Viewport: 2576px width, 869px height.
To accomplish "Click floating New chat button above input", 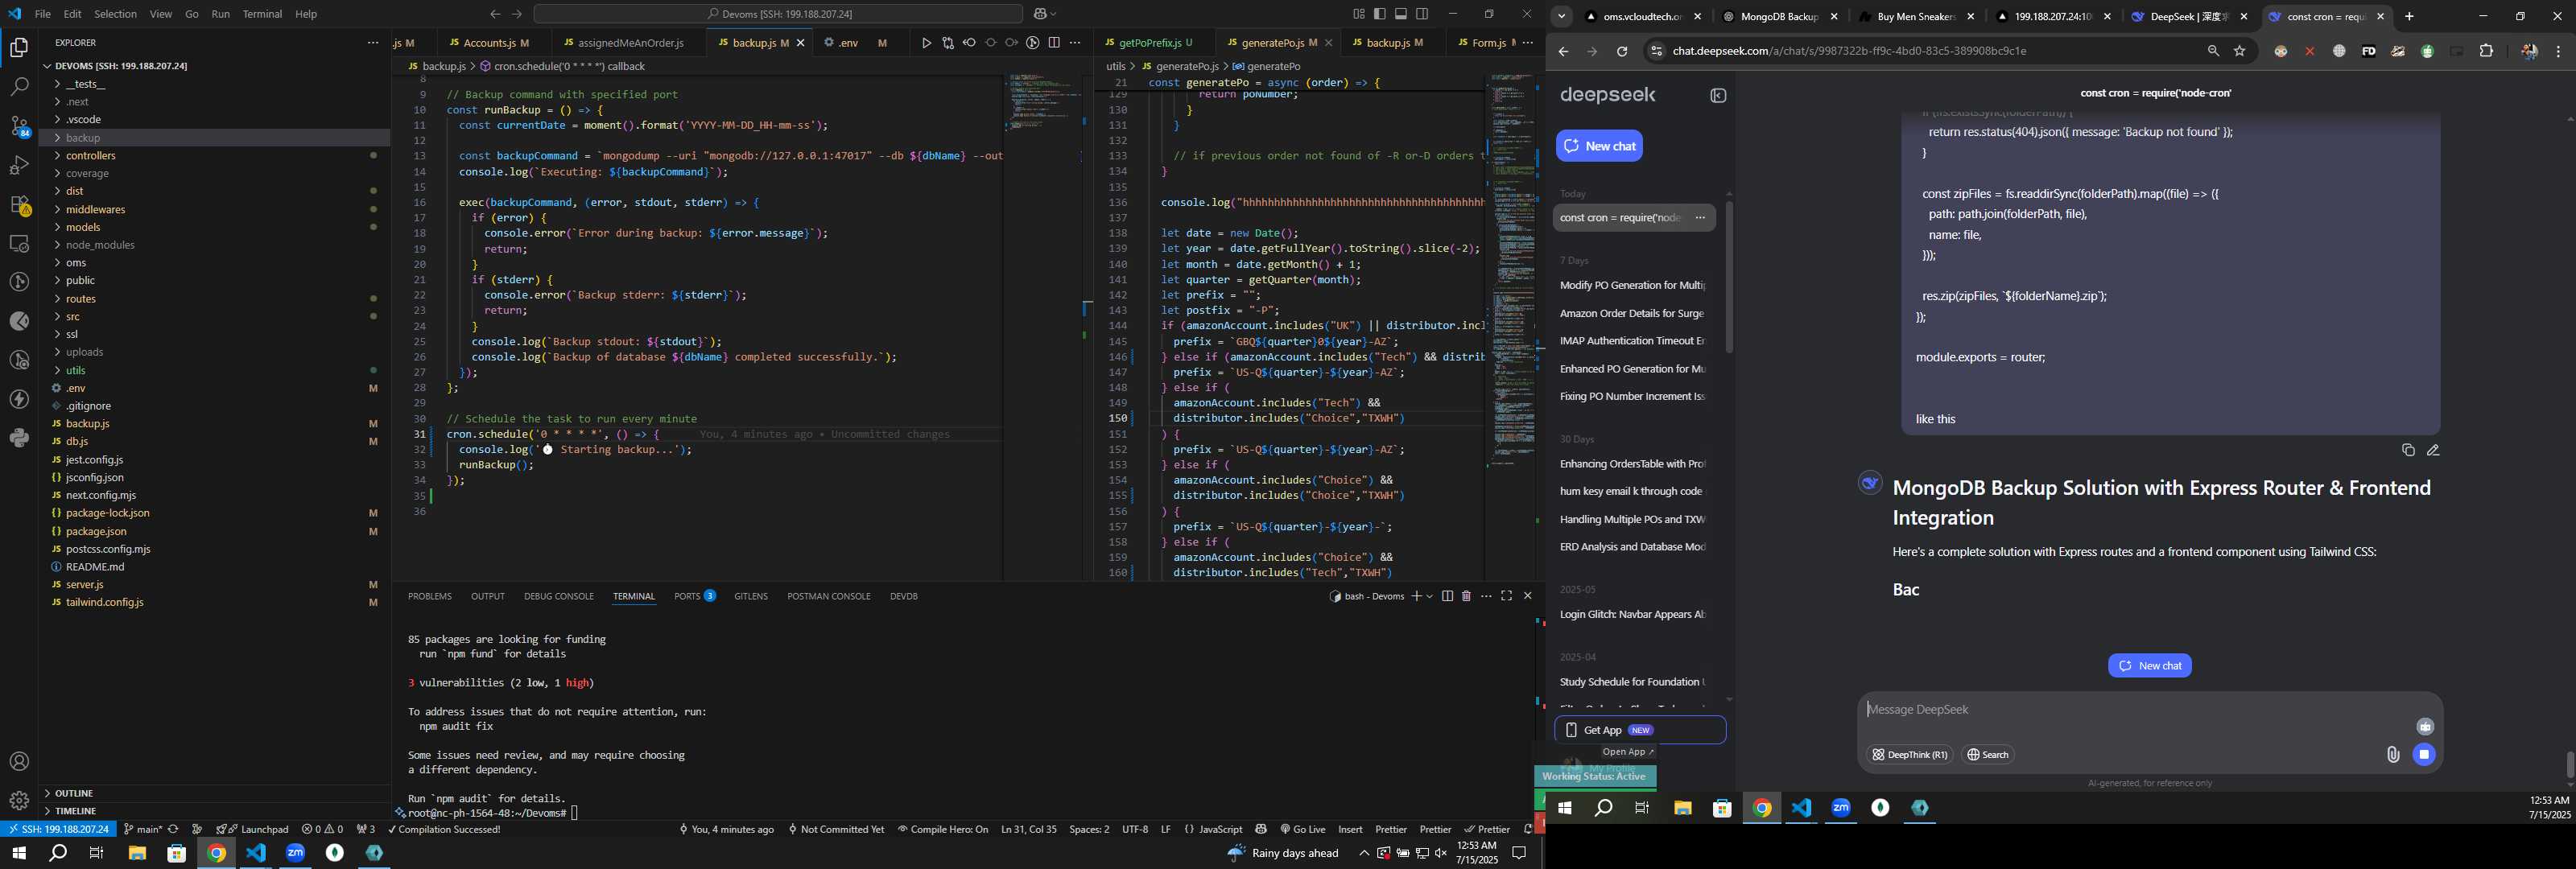I will (x=2150, y=666).
